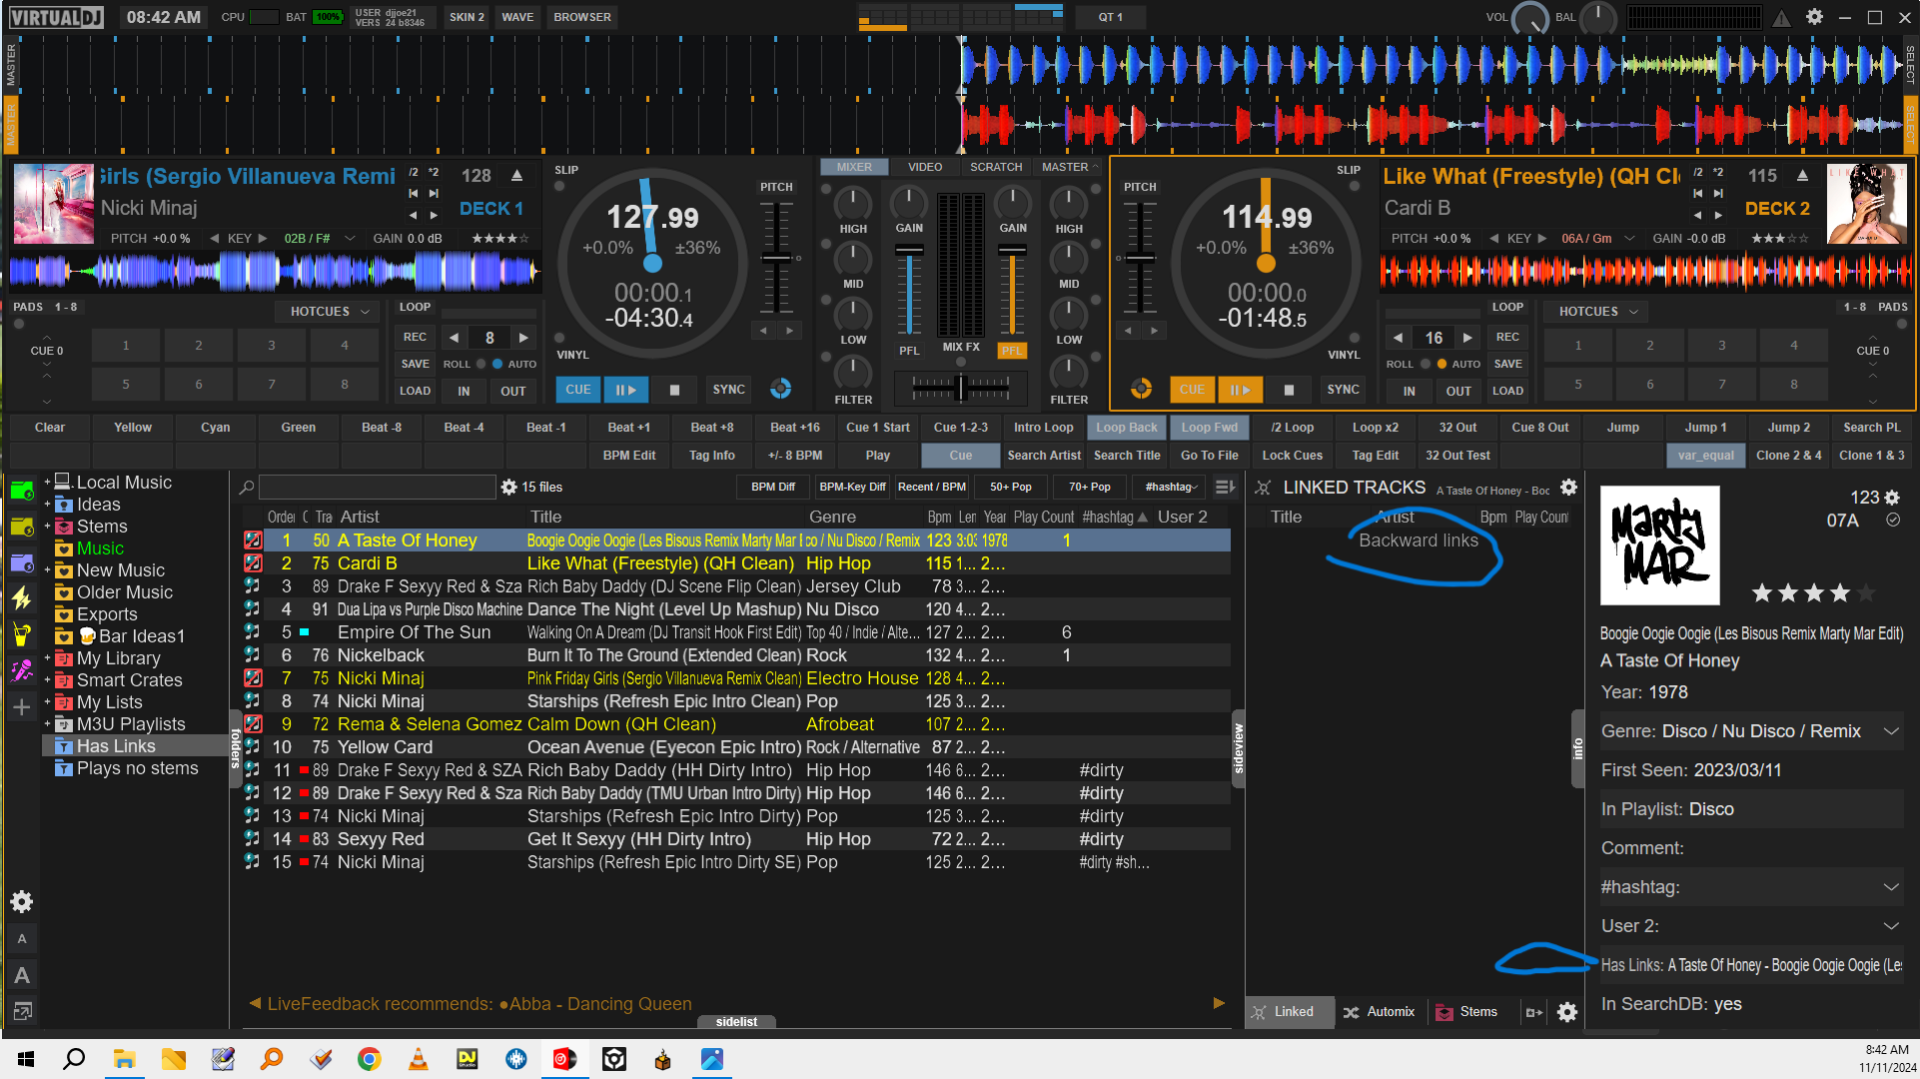The image size is (1920, 1079).
Task: Click the browser search input field
Action: (378, 487)
